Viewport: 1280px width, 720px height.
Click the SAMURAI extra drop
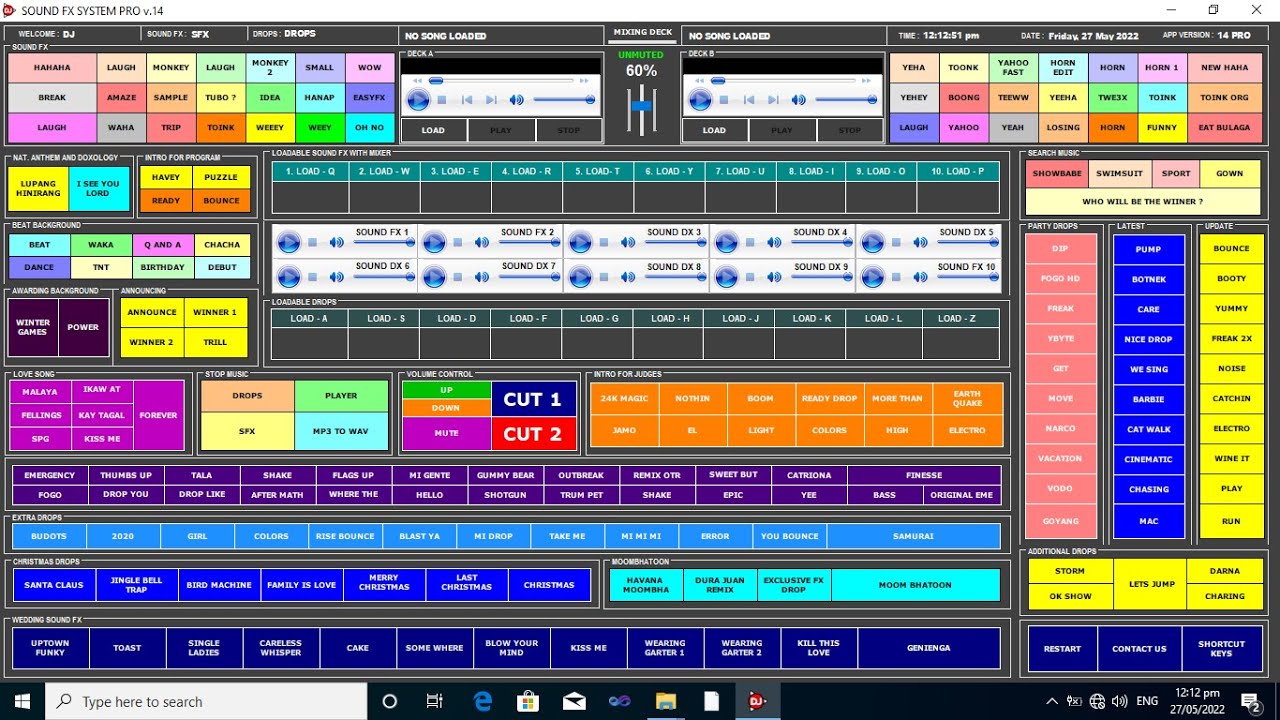[914, 536]
